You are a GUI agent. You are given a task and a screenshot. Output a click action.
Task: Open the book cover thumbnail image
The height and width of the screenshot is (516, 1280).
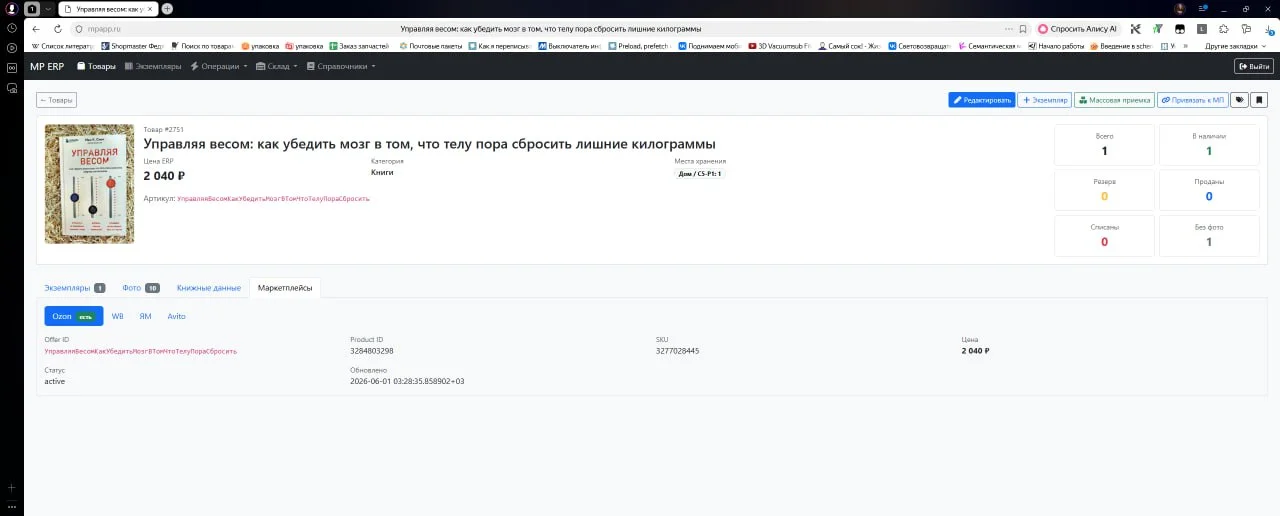click(89, 184)
